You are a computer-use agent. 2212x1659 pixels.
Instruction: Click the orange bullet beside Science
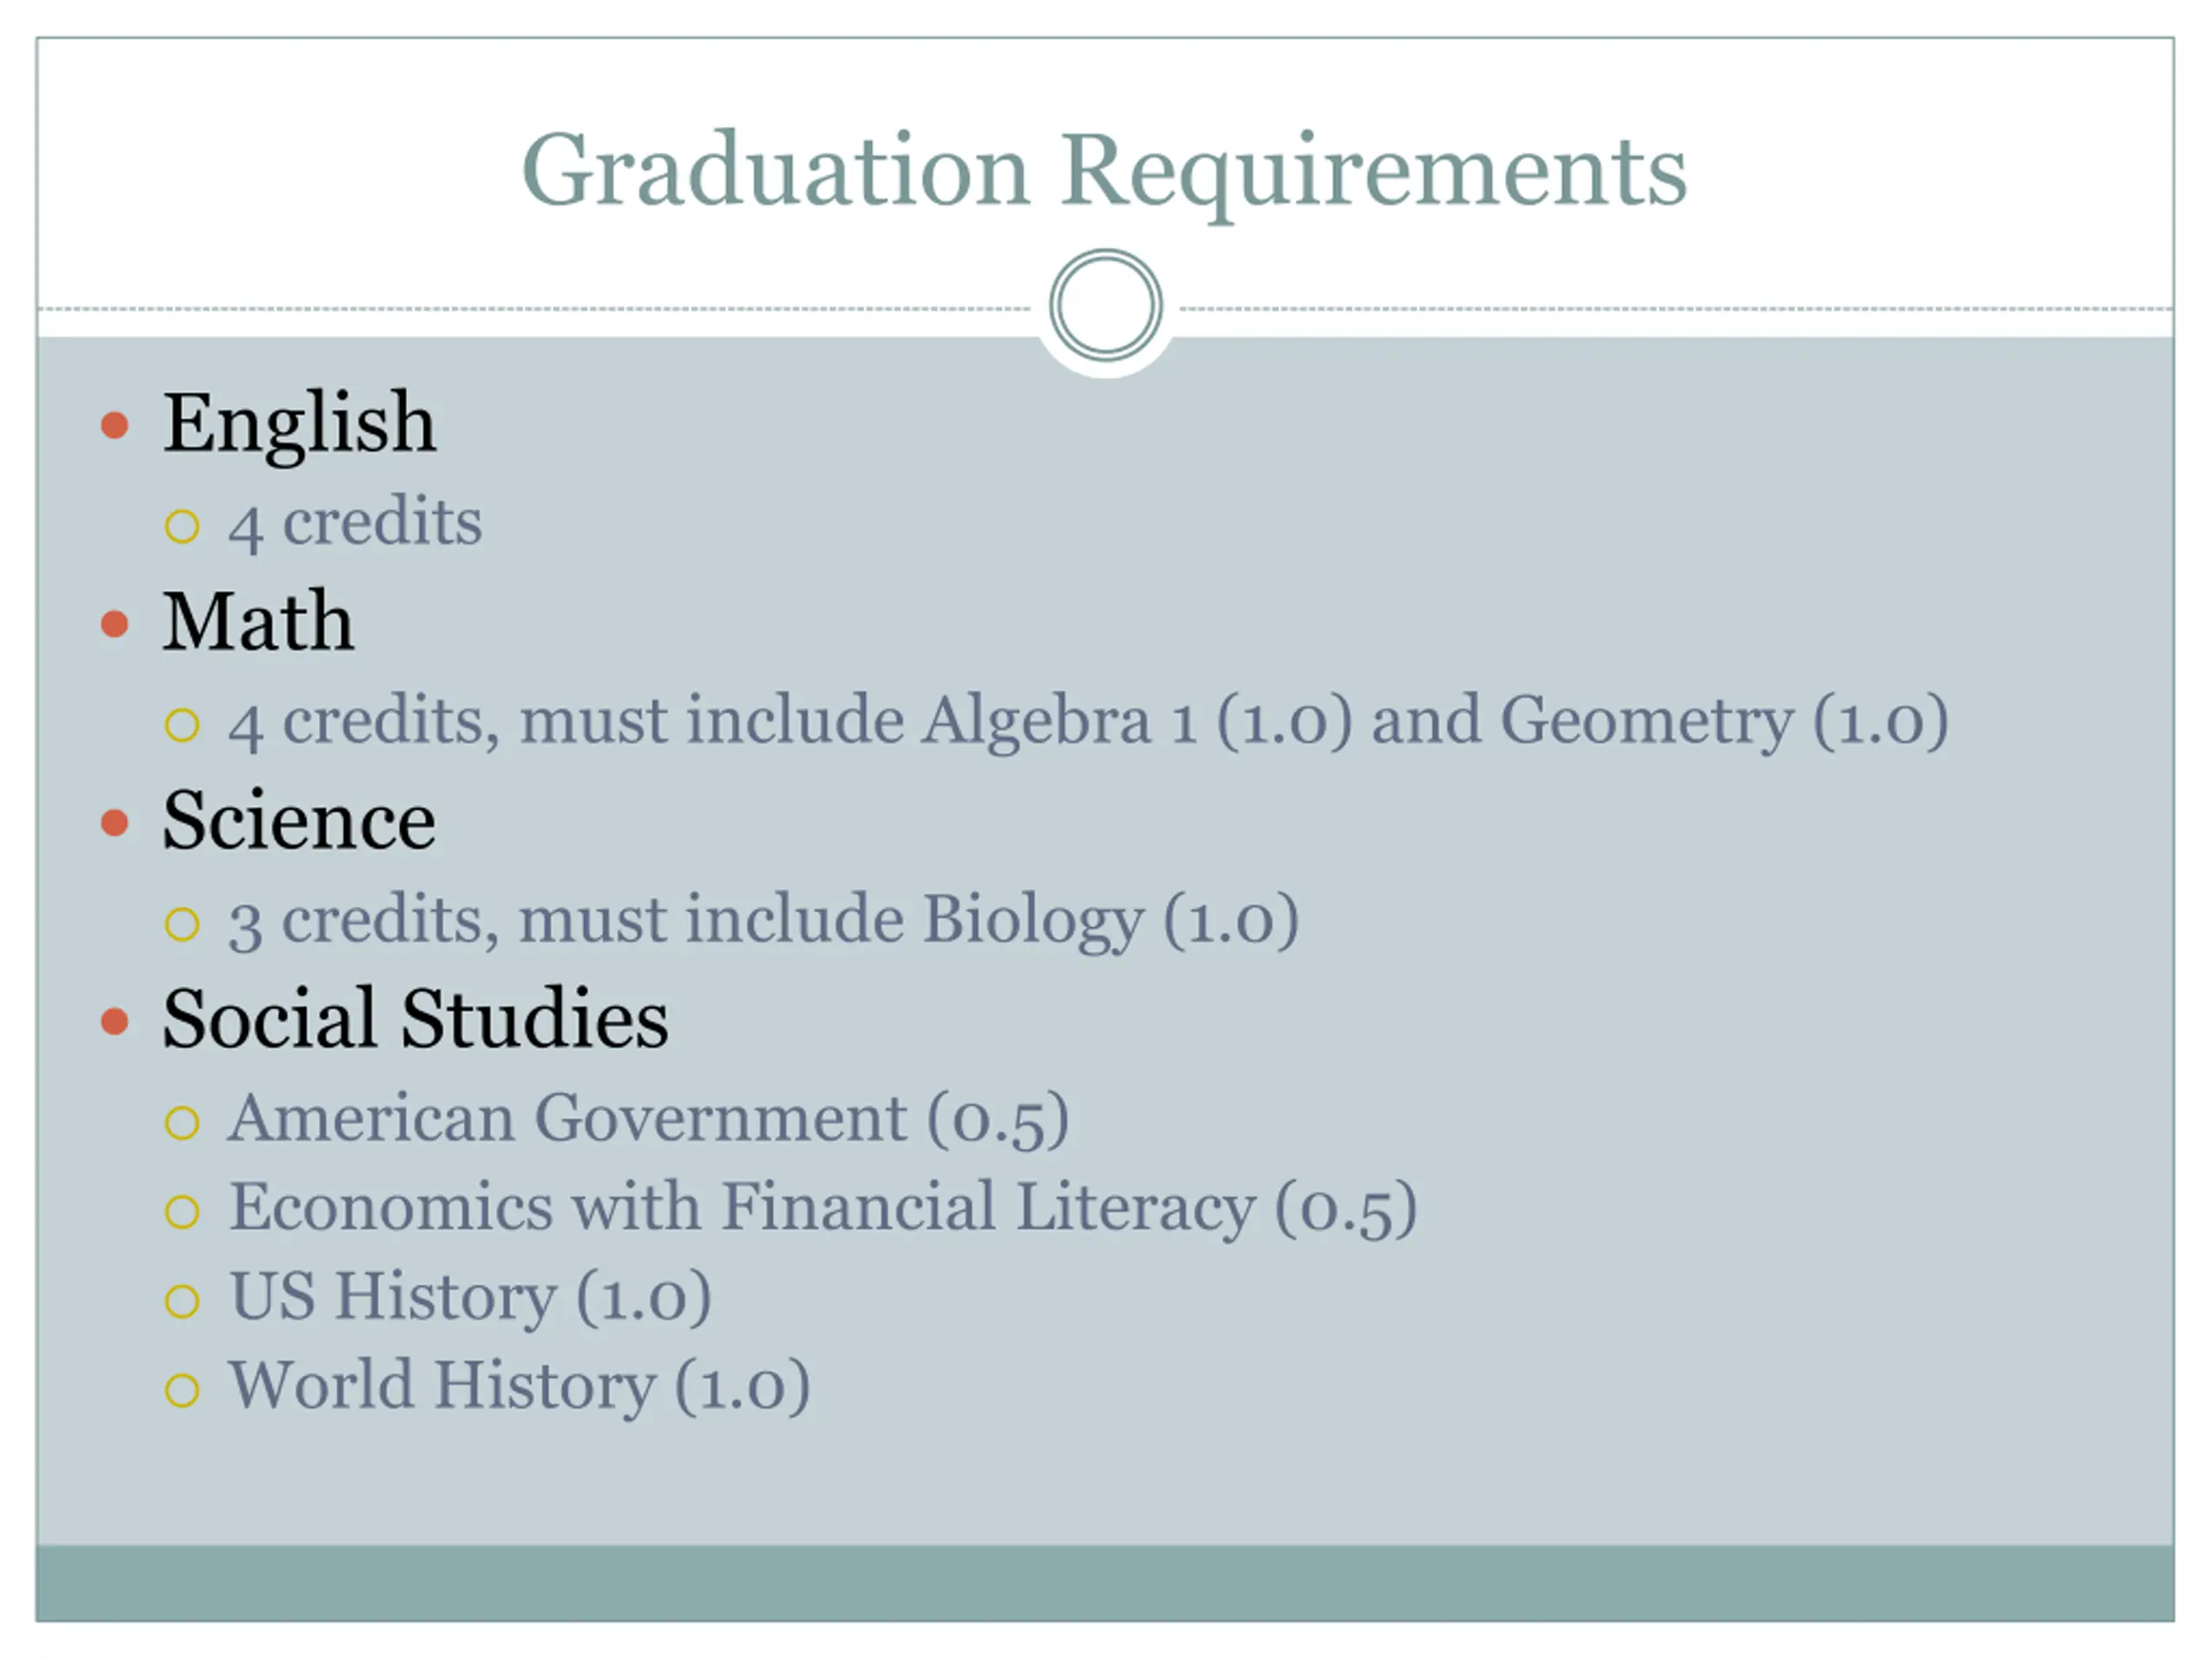115,823
